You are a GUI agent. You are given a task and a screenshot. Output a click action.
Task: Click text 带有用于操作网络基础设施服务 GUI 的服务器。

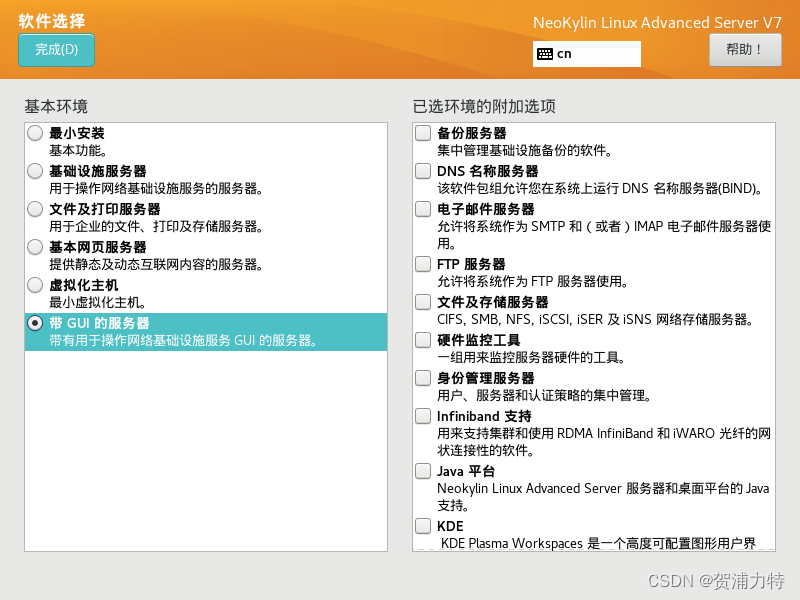pos(183,341)
